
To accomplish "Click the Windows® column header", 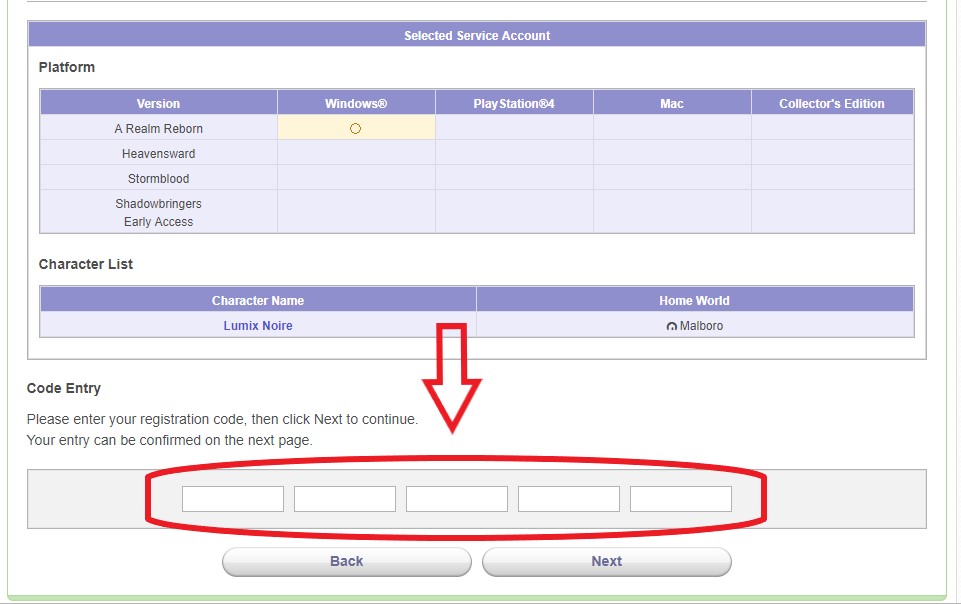I will point(356,103).
